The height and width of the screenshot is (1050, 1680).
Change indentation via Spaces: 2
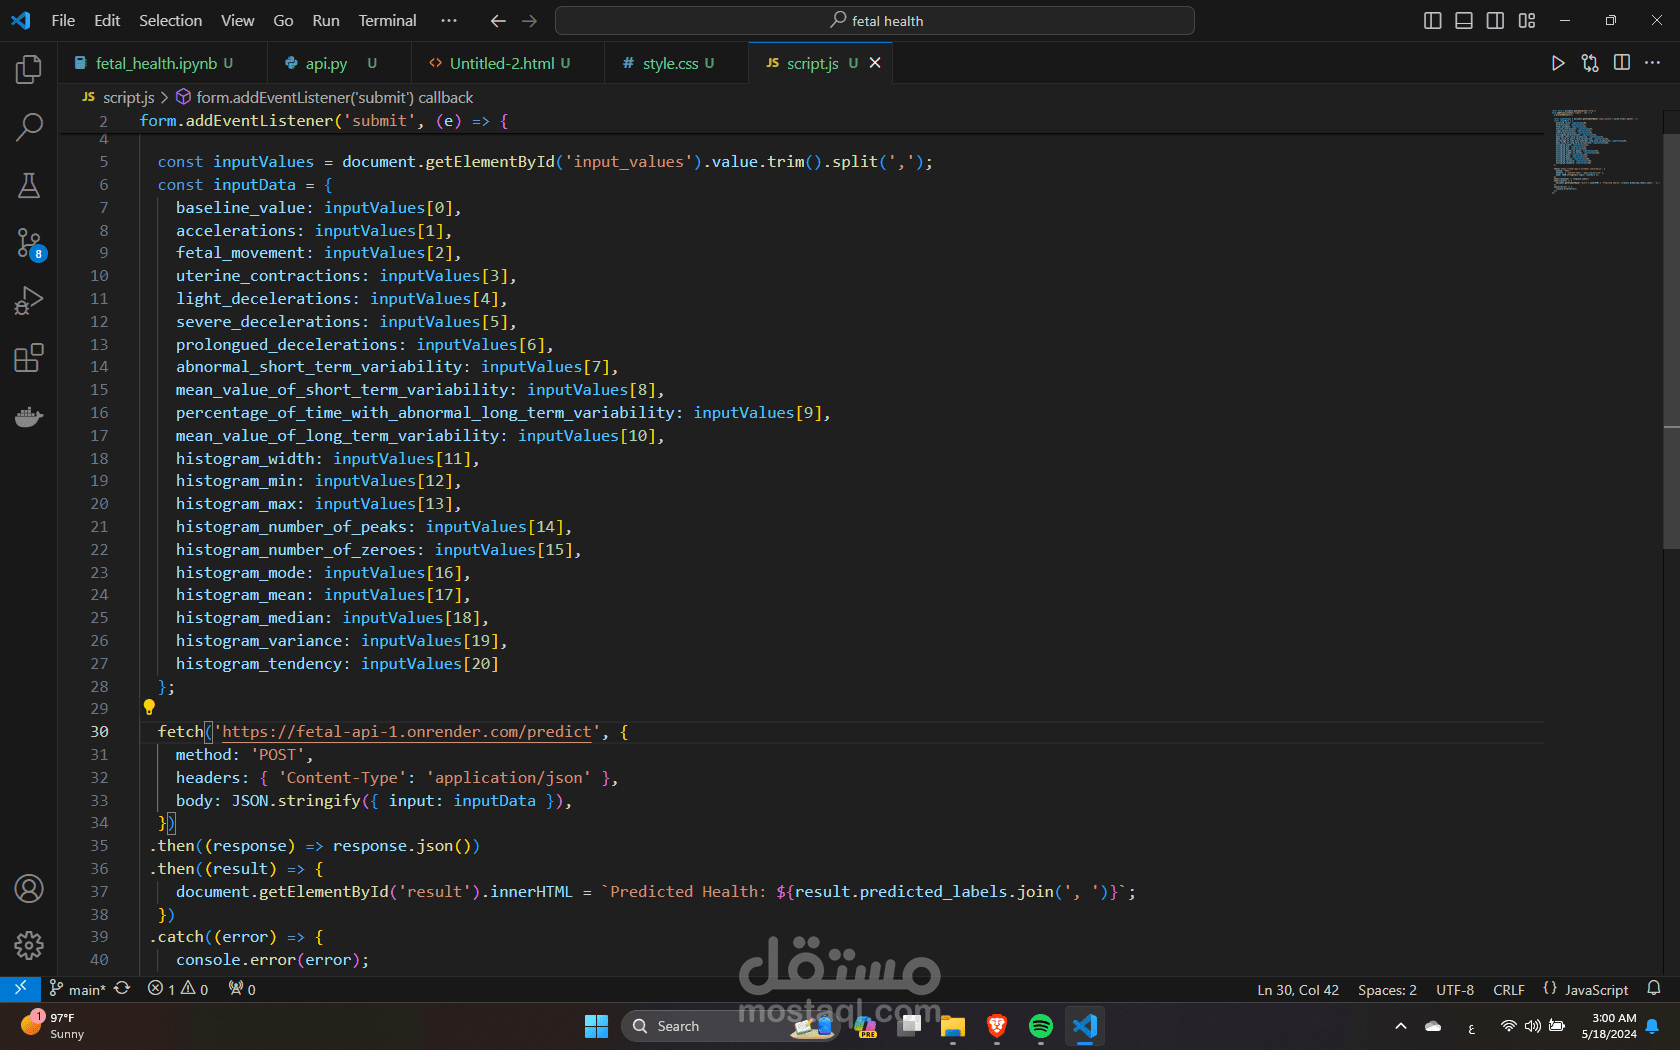pyautogui.click(x=1387, y=989)
